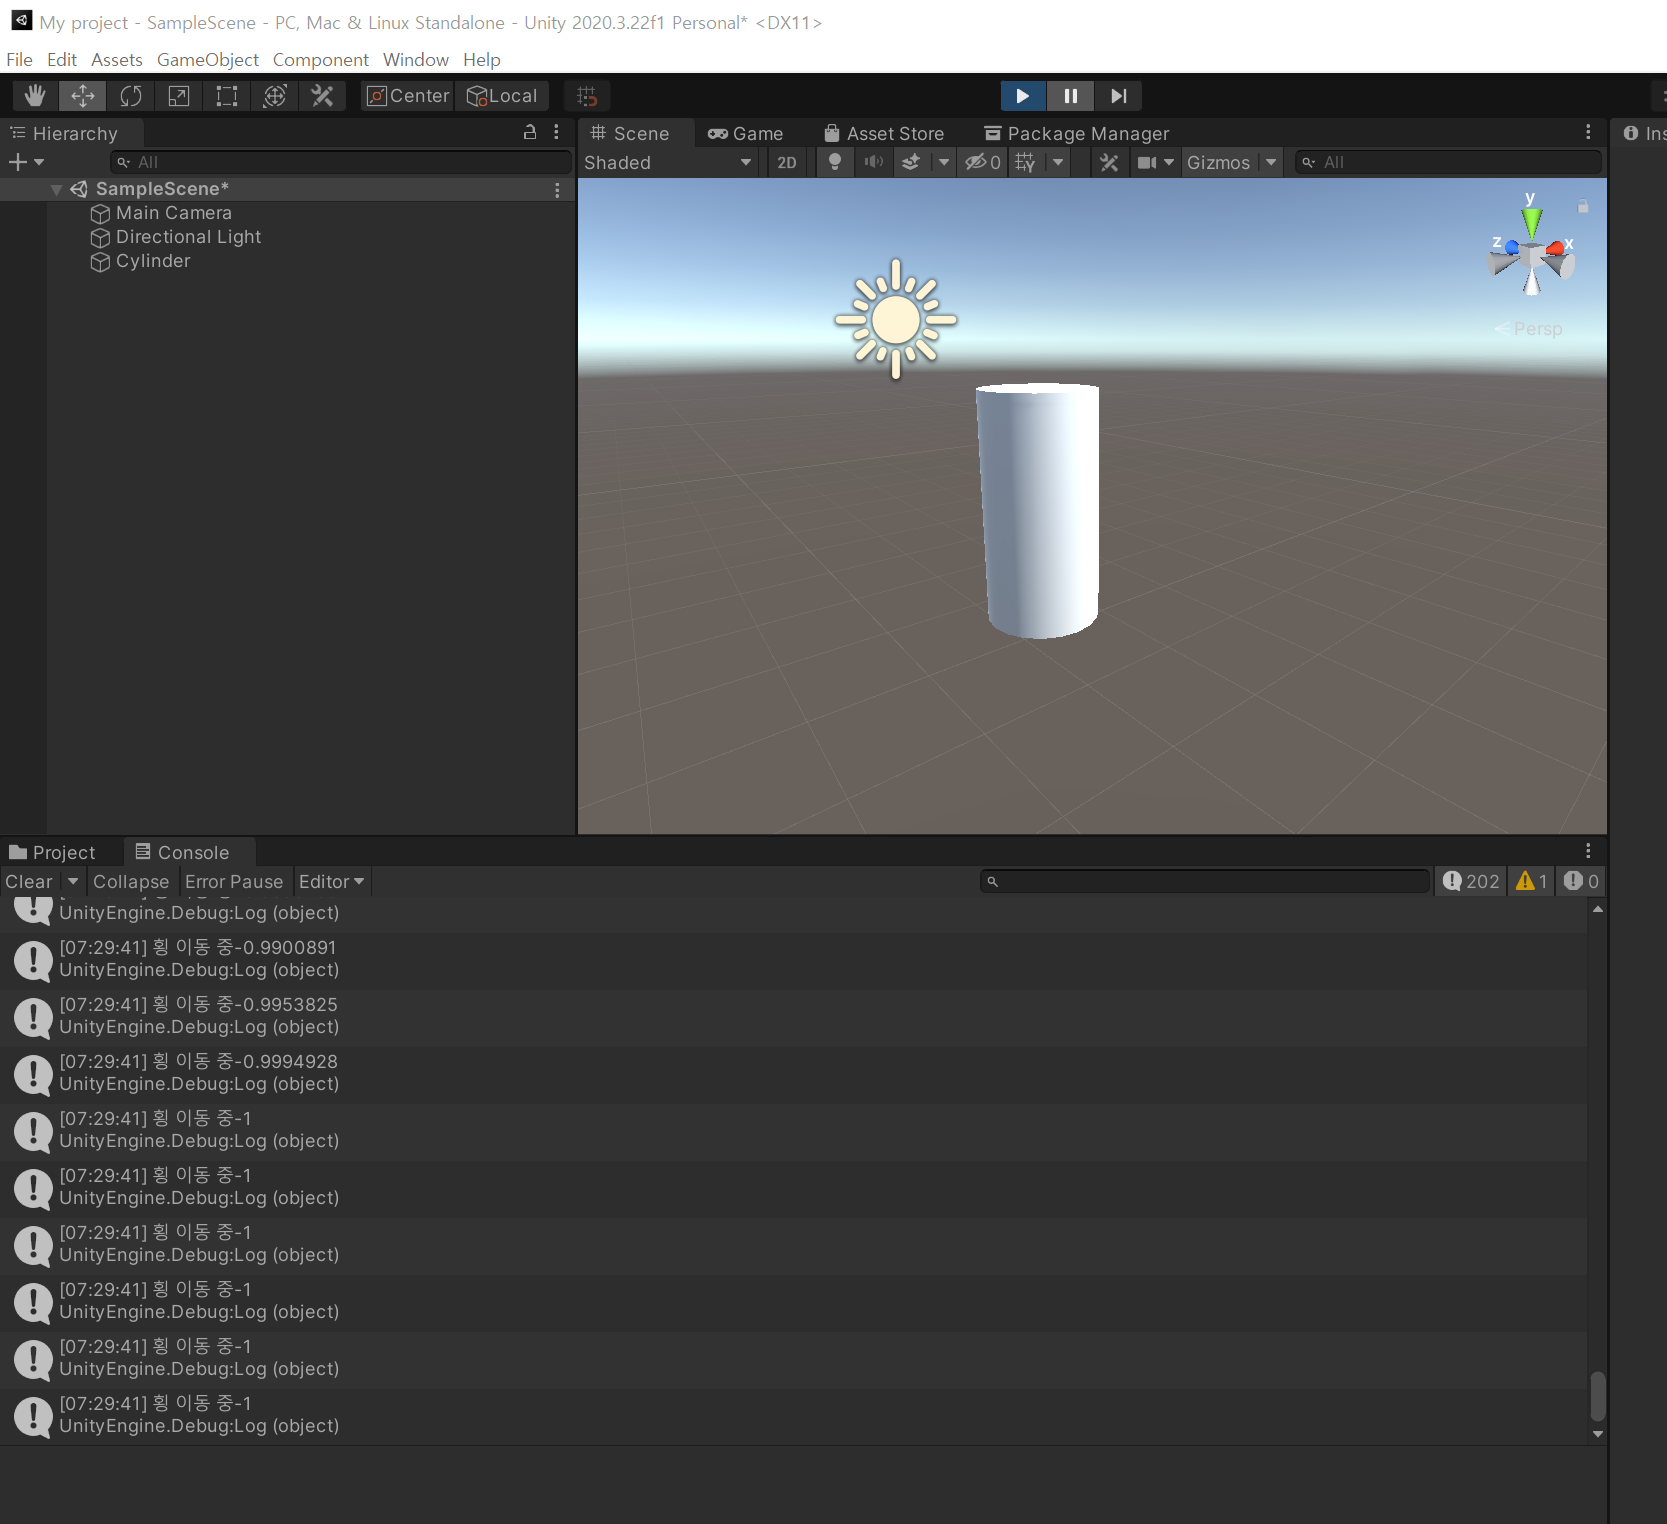Click the Console search field
Viewport: 1667px width, 1524px height.
(x=1205, y=881)
